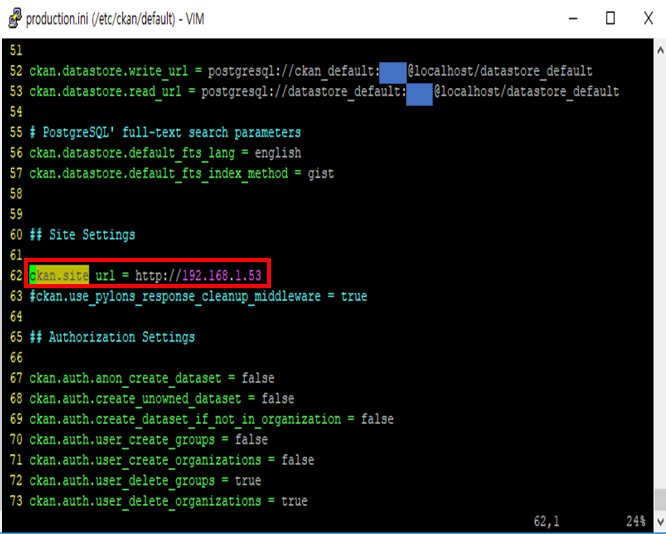Click '@localhost/datastore_default' on line 52
The height and width of the screenshot is (534, 666).
[x=500, y=71]
